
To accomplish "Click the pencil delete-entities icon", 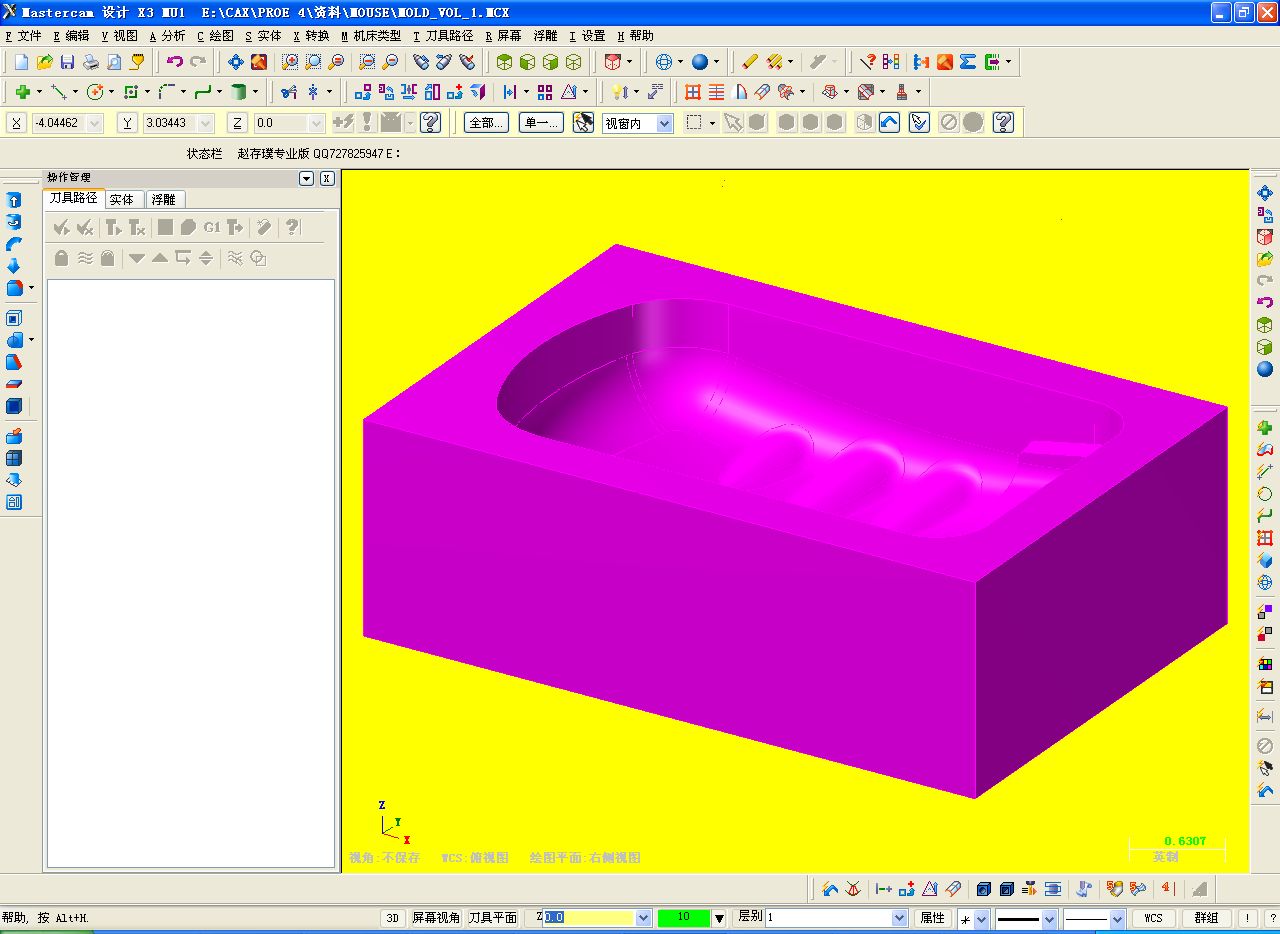I will (x=750, y=62).
